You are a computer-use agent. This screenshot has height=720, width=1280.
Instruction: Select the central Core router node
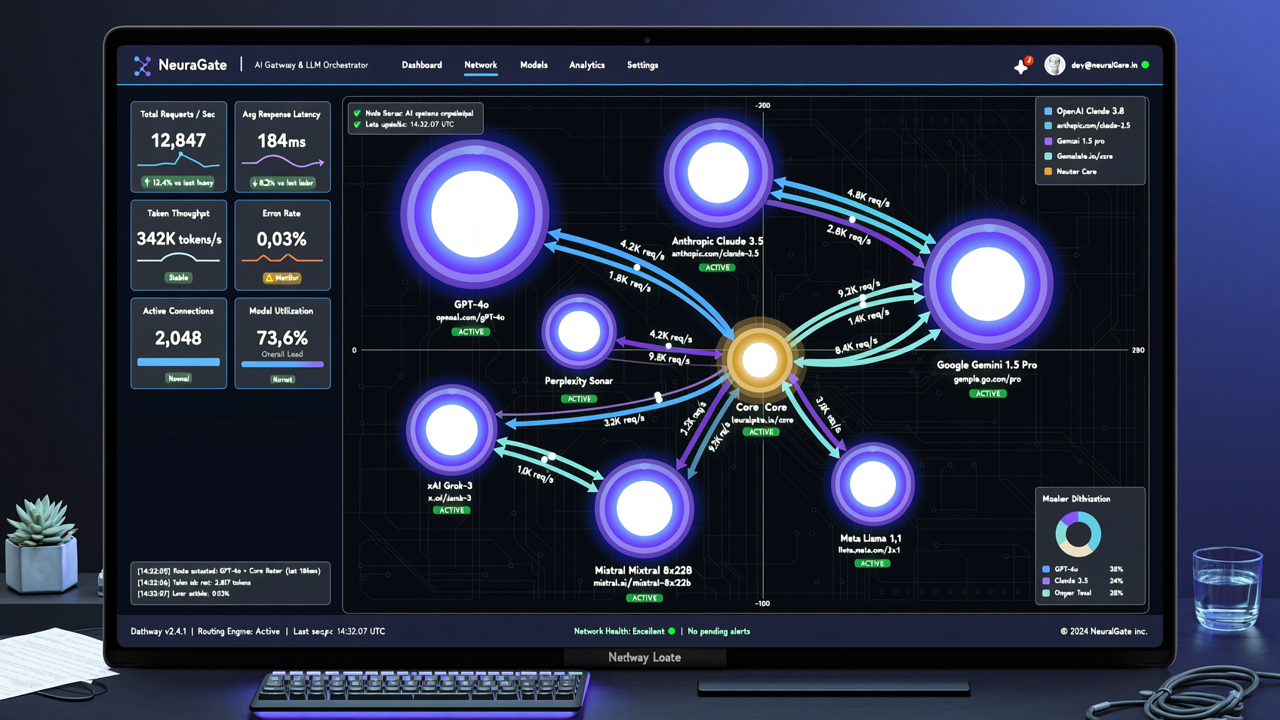click(x=760, y=360)
